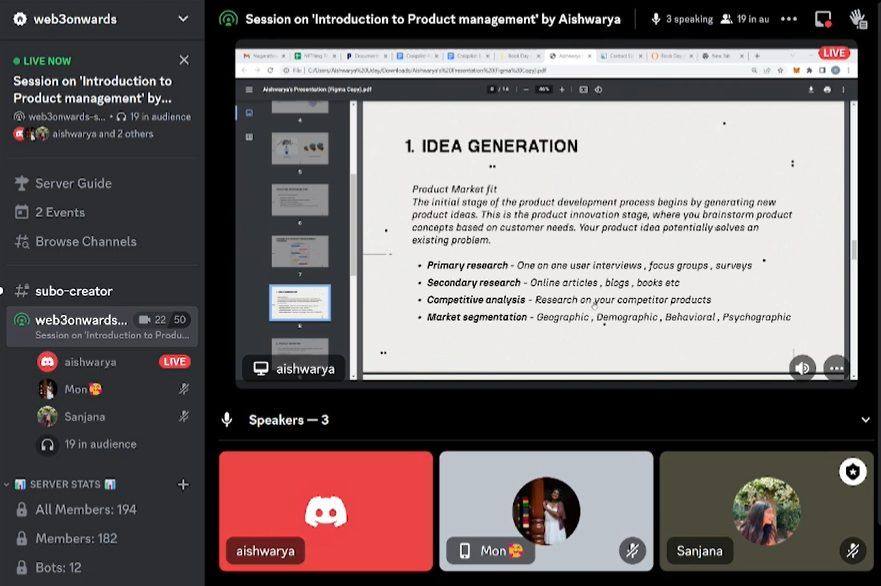
Task: Print the PDF using the printer icon
Action: [827, 89]
